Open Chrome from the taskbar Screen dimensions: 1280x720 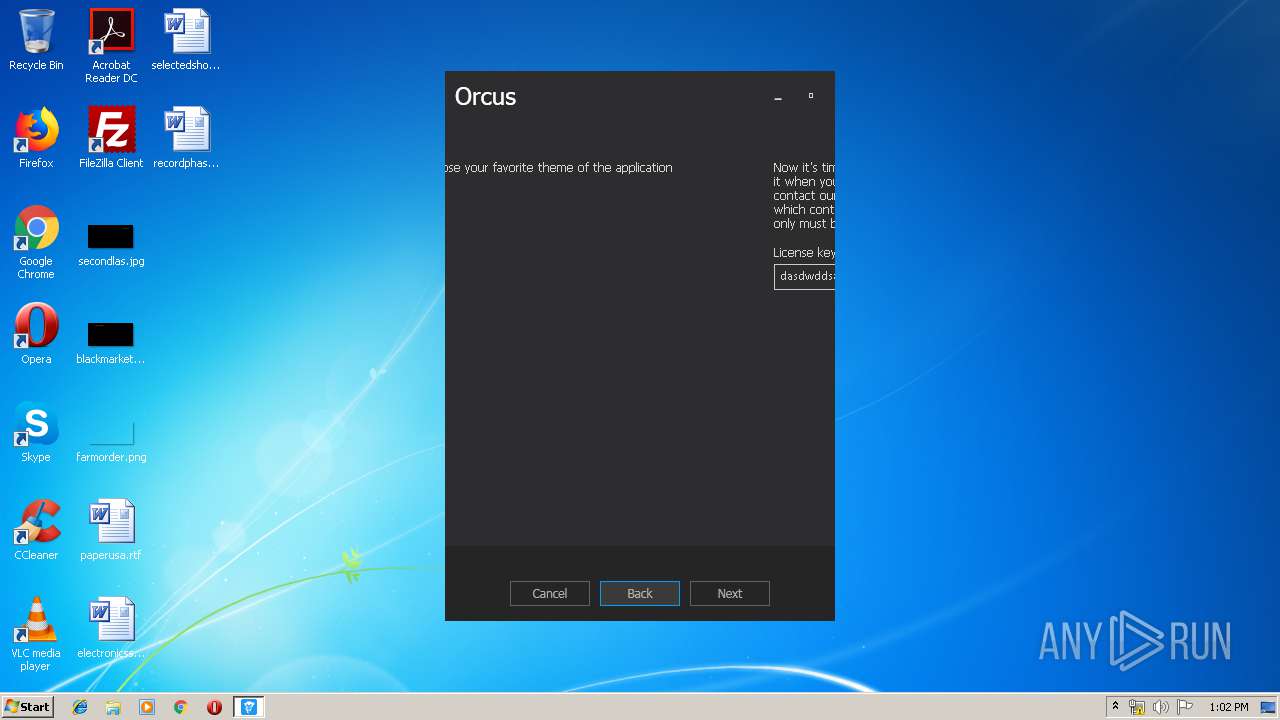(181, 707)
